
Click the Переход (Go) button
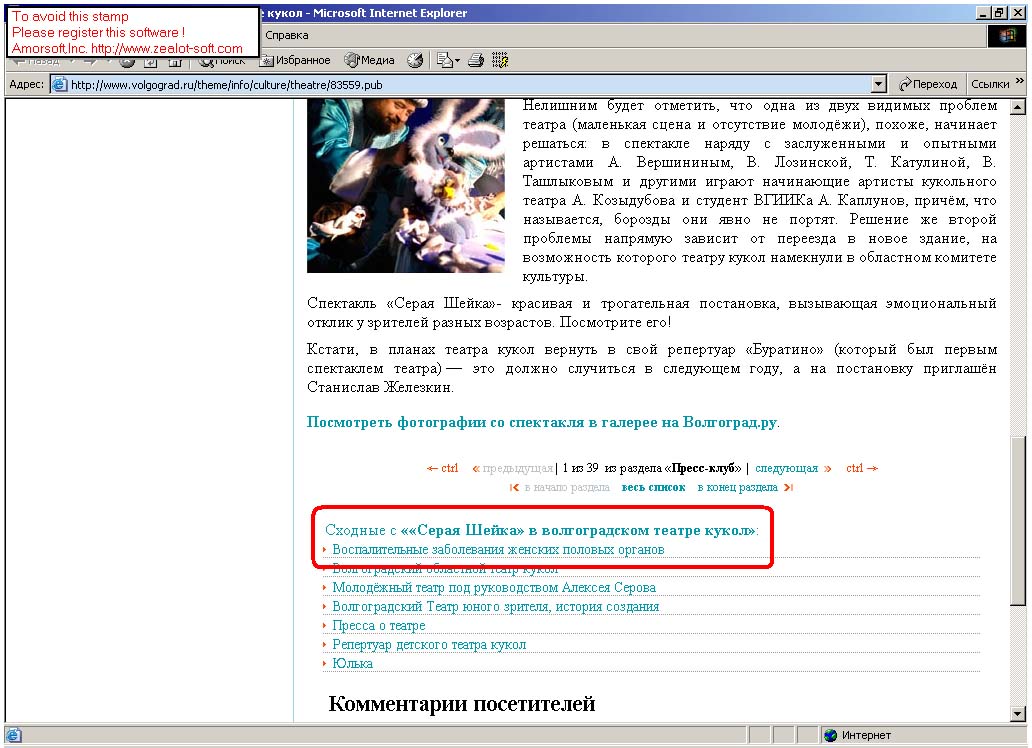(928, 85)
